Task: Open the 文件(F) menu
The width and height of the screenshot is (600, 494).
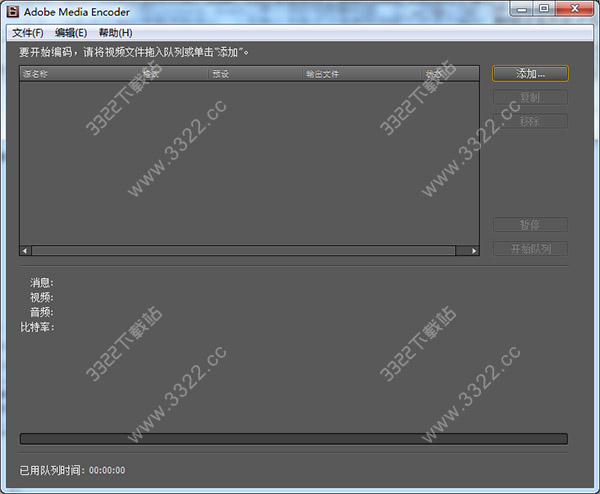Action: click(x=28, y=33)
